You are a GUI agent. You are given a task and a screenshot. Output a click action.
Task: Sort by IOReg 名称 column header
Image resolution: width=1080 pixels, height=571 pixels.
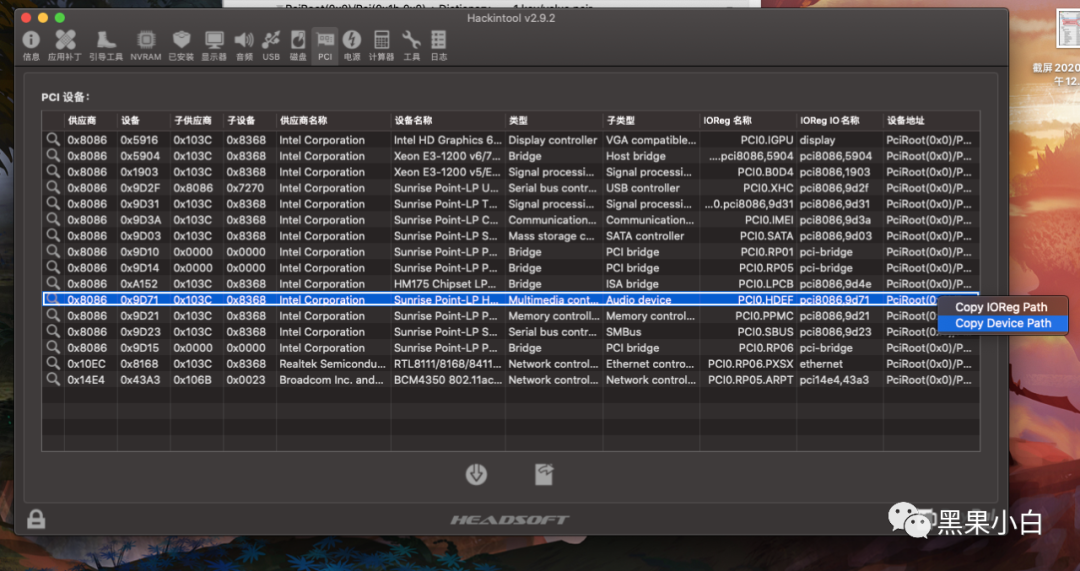(748, 120)
